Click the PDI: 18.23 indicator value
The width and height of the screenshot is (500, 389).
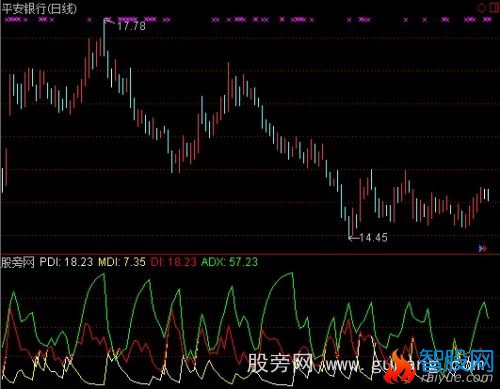coord(66,262)
